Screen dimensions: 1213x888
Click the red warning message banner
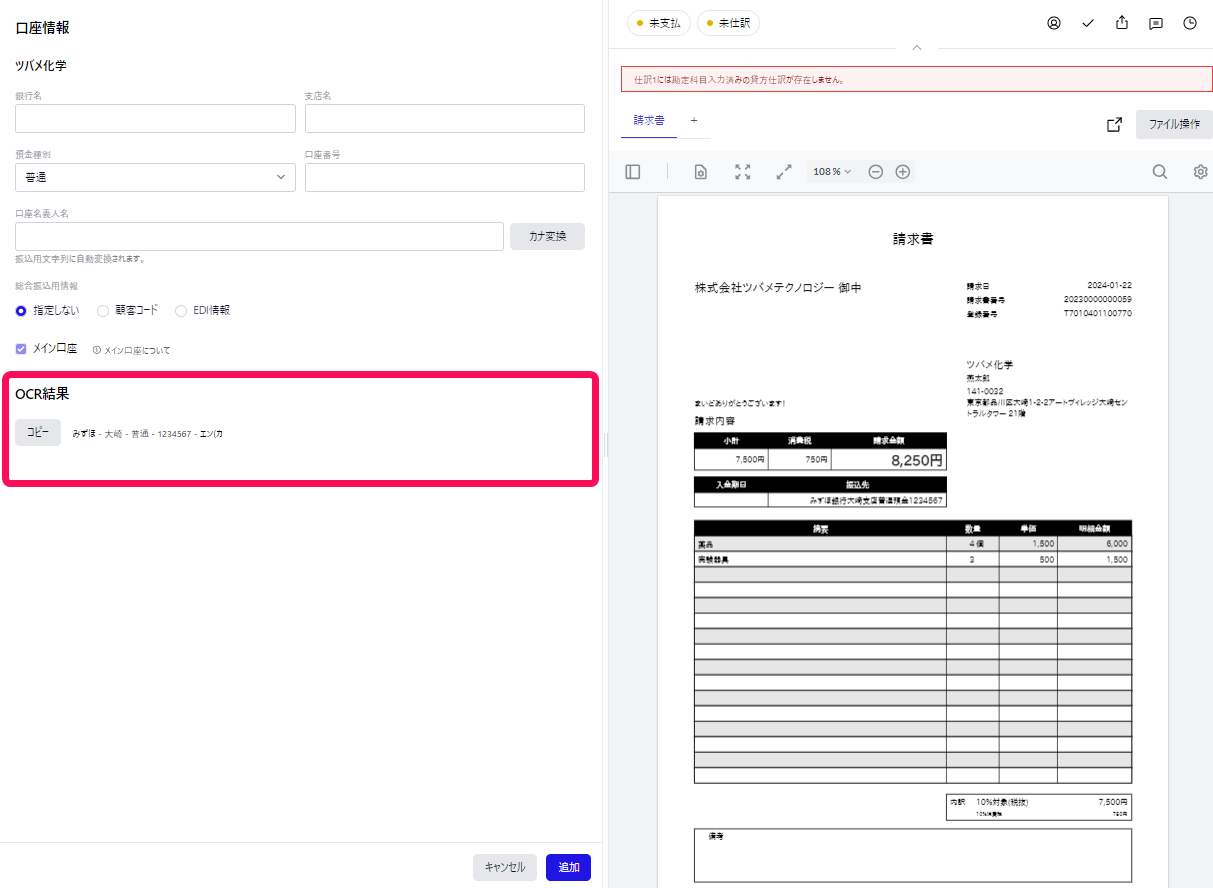click(917, 79)
